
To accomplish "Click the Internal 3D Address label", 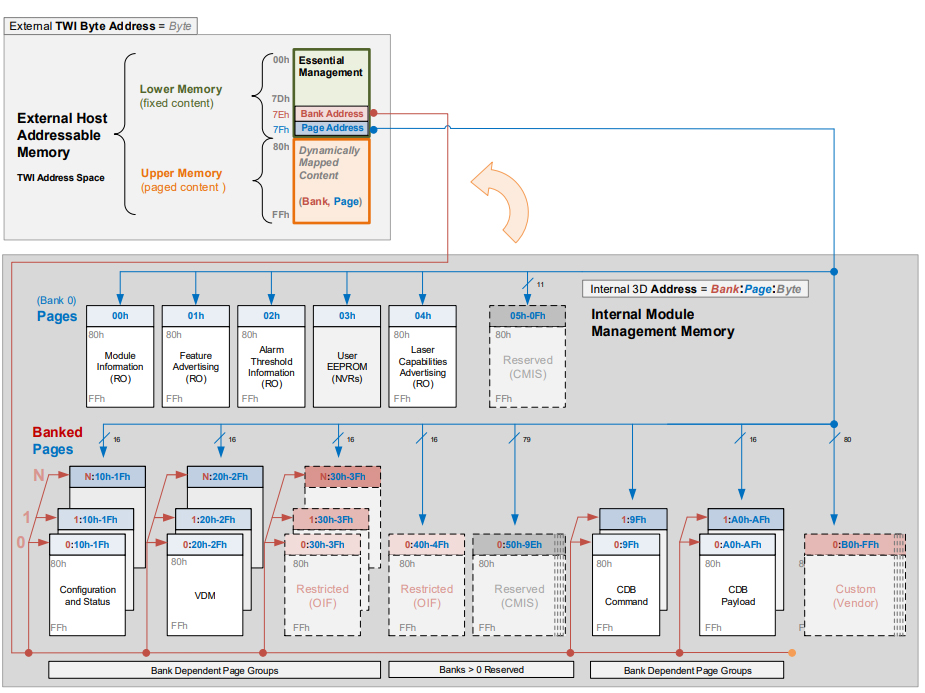I will pos(695,289).
